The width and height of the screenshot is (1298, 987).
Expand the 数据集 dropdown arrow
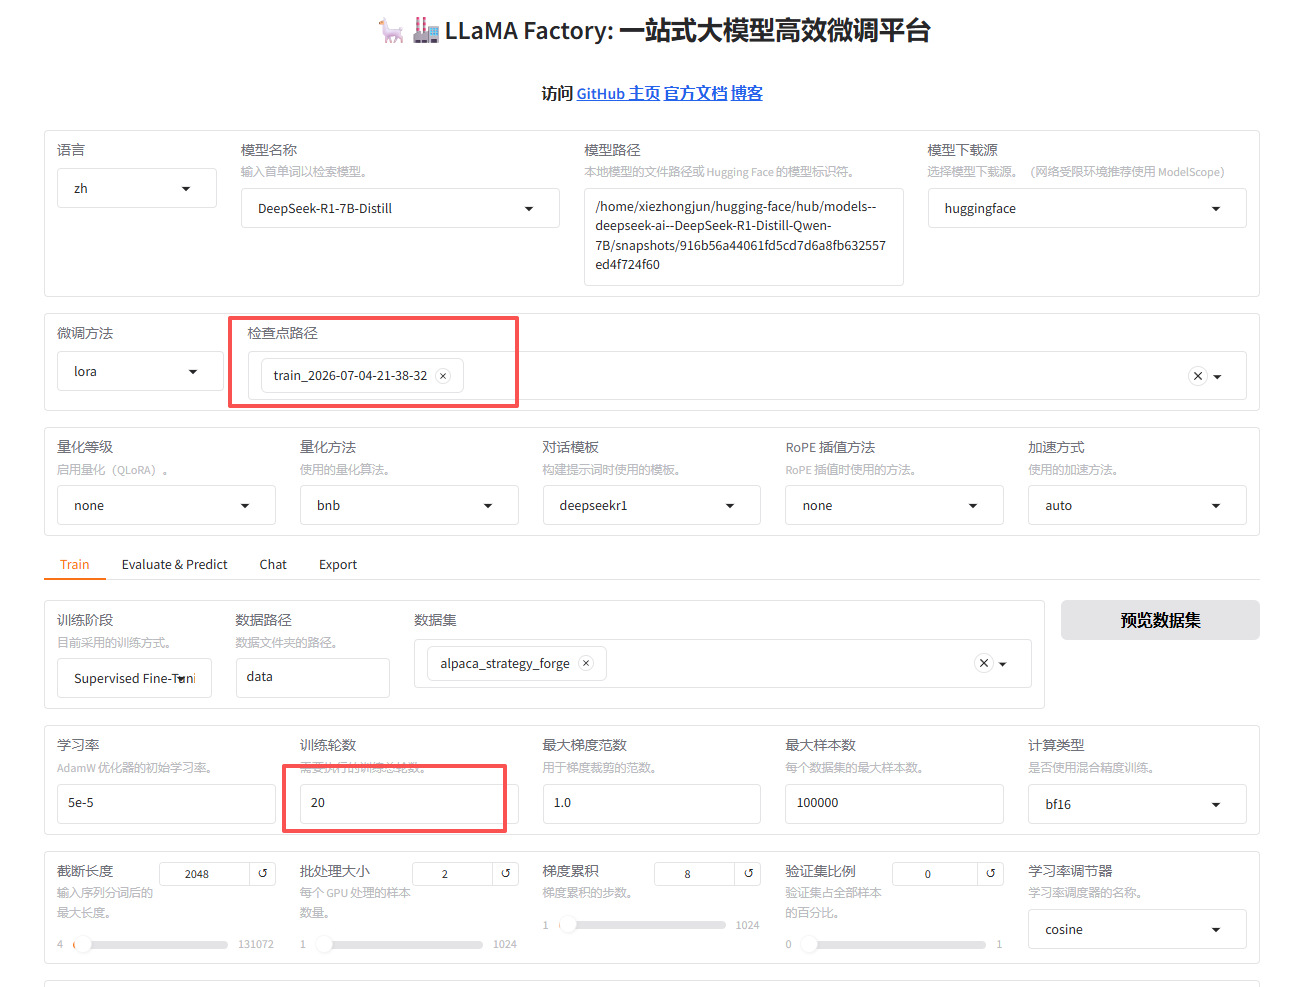[x=1003, y=664]
